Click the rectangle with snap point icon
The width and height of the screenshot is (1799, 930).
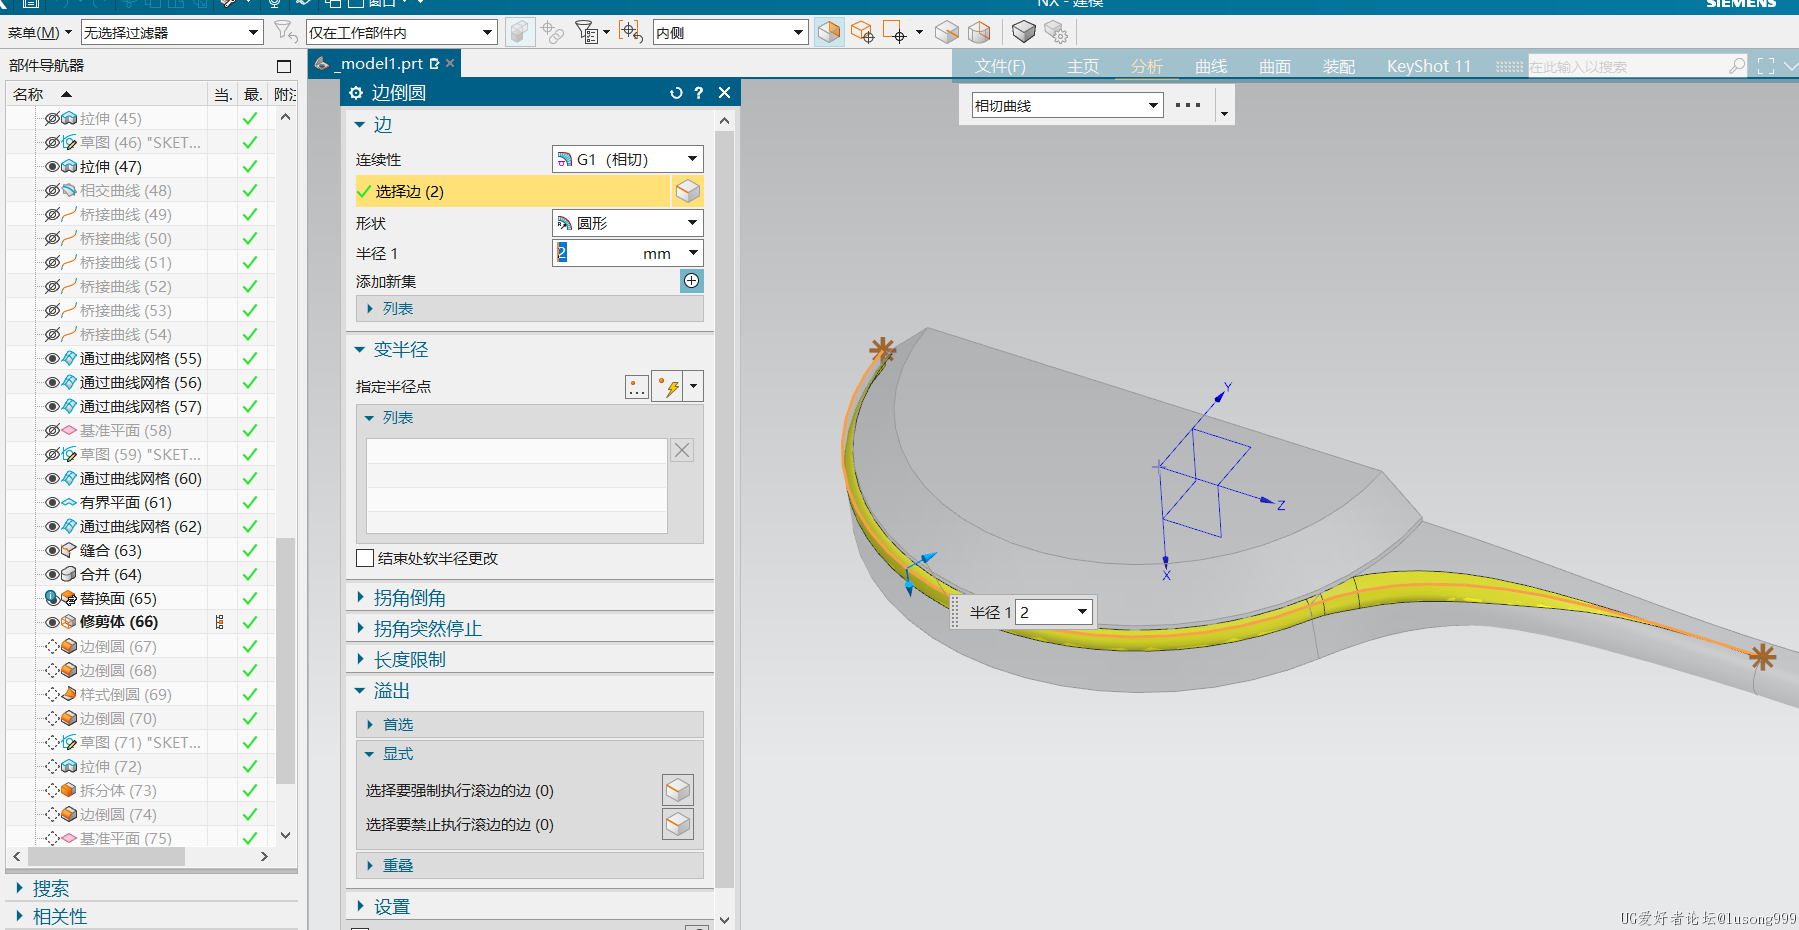895,33
